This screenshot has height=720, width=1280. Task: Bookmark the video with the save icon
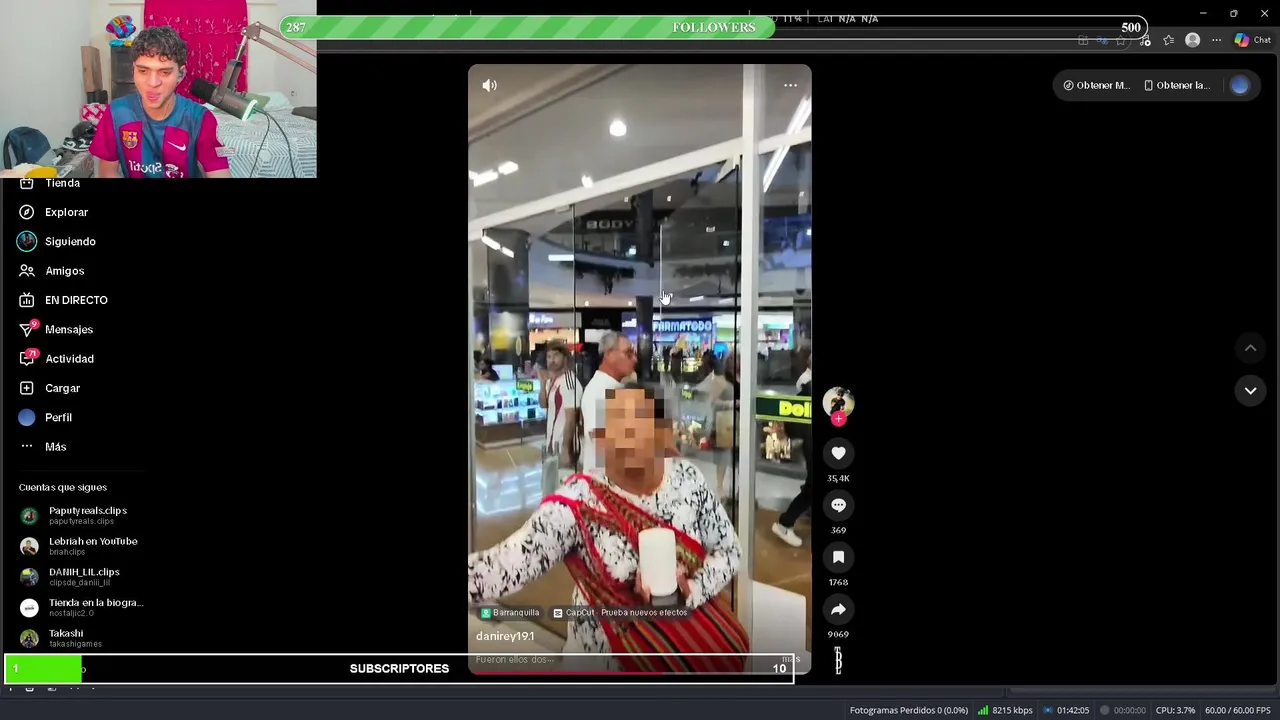(x=838, y=557)
